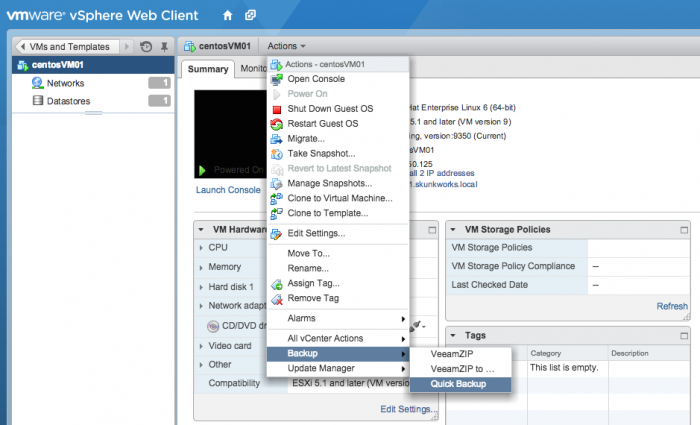Click Edit Settings... link under VM Hardware
Viewport: 700px width, 425px height.
[x=408, y=409]
